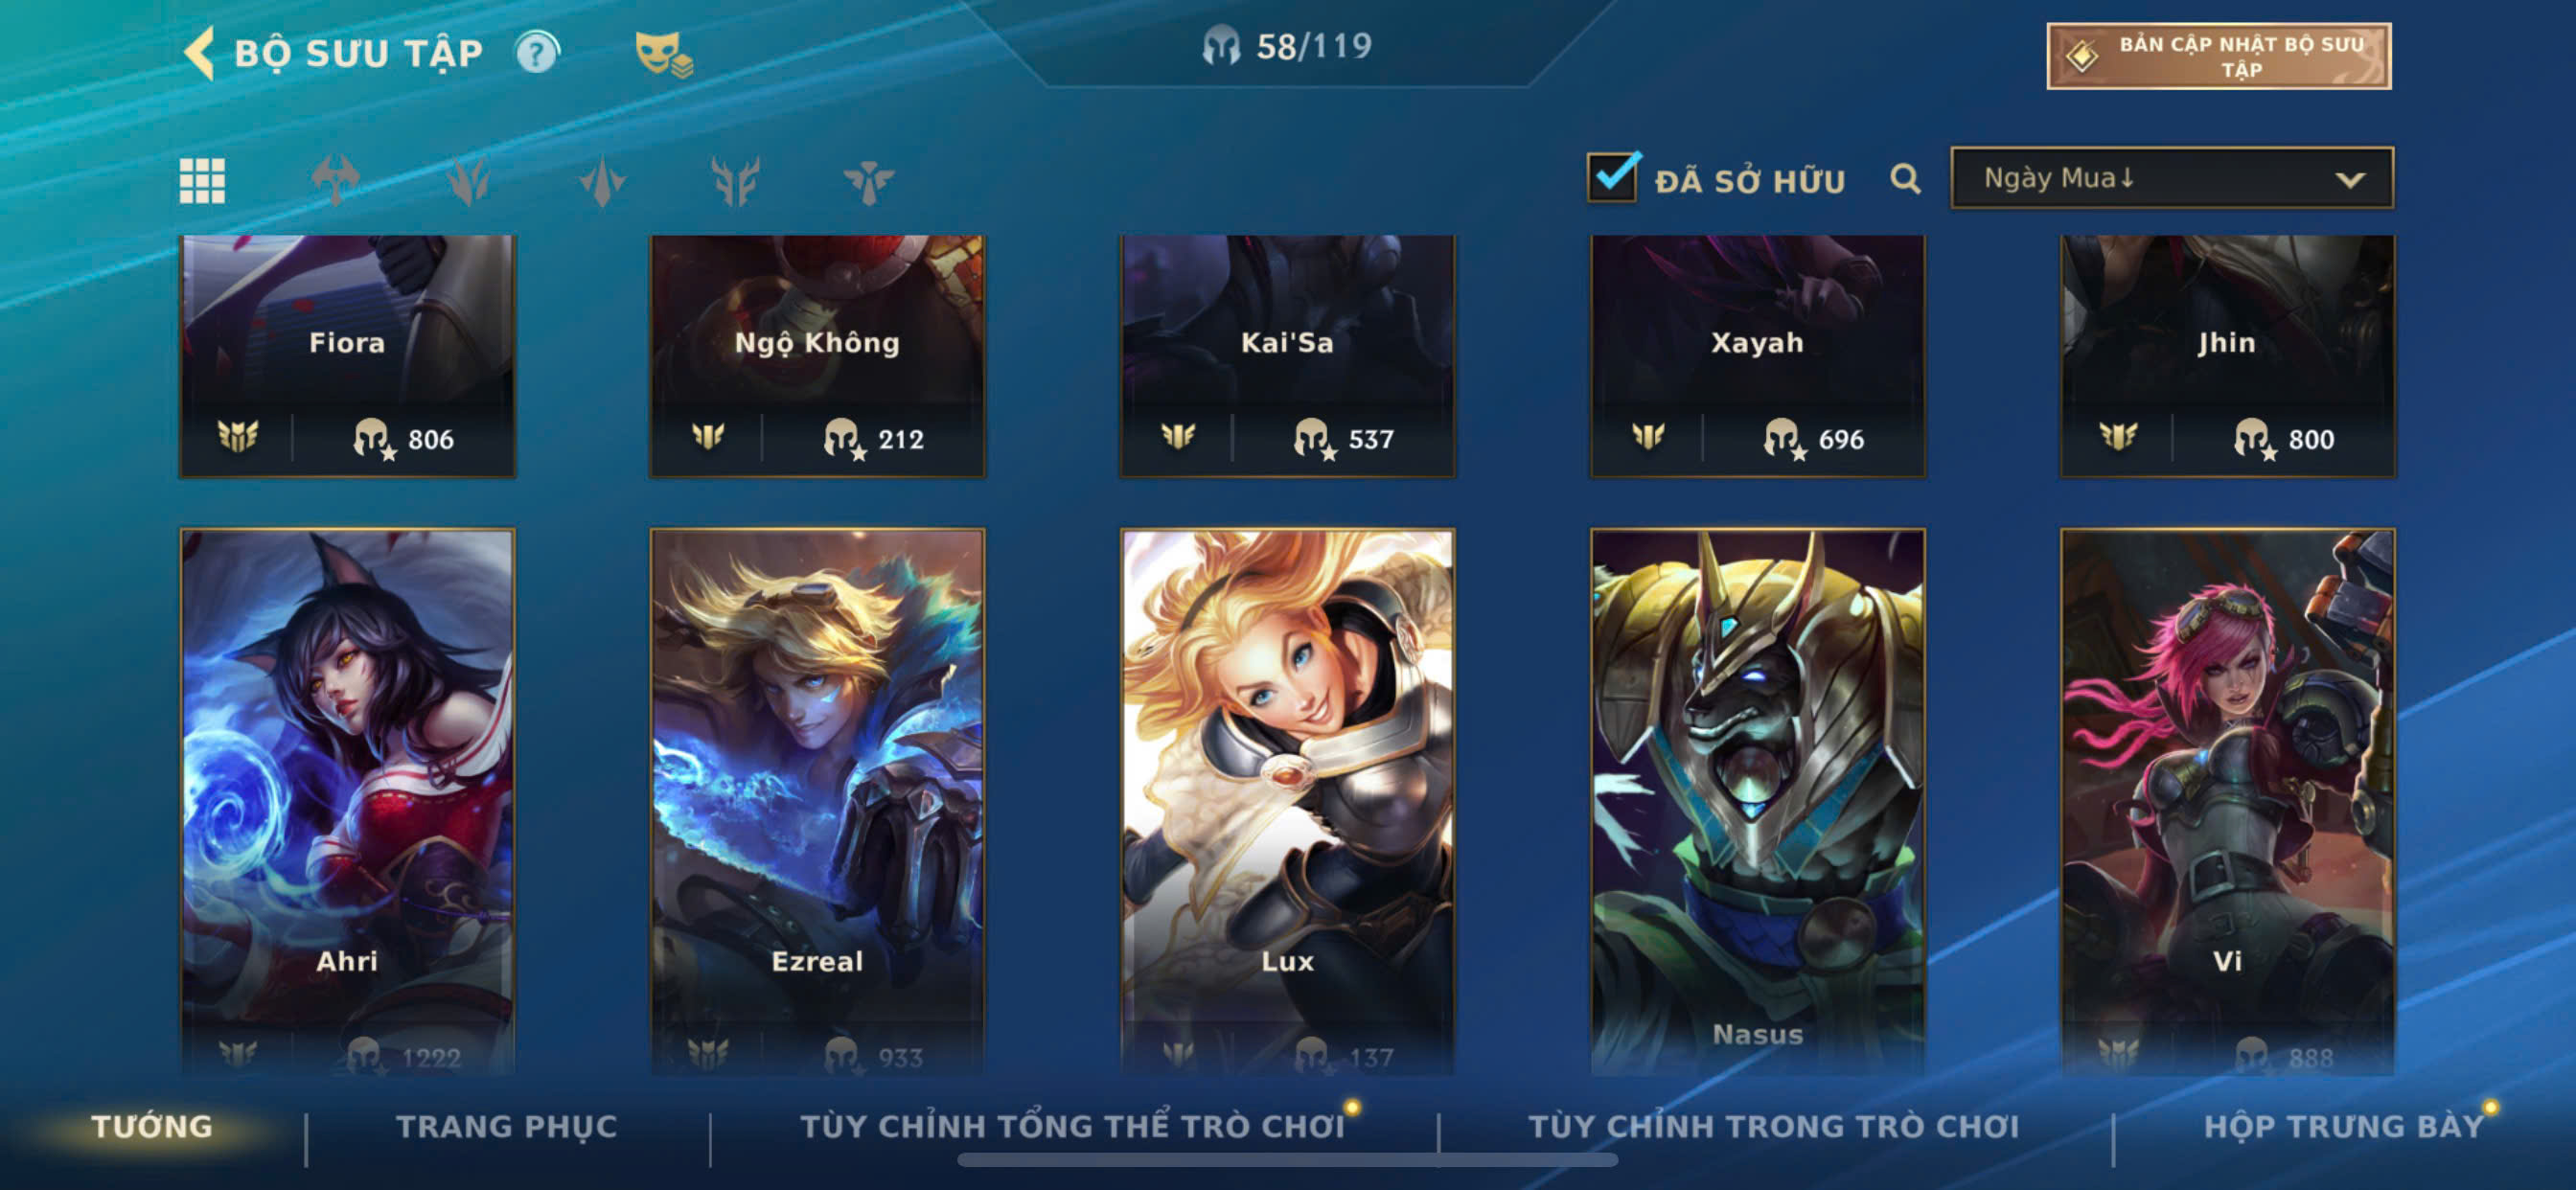Click the bottom horizontal scrollbar
This screenshot has width=2576, height=1190.
coord(1287,1160)
